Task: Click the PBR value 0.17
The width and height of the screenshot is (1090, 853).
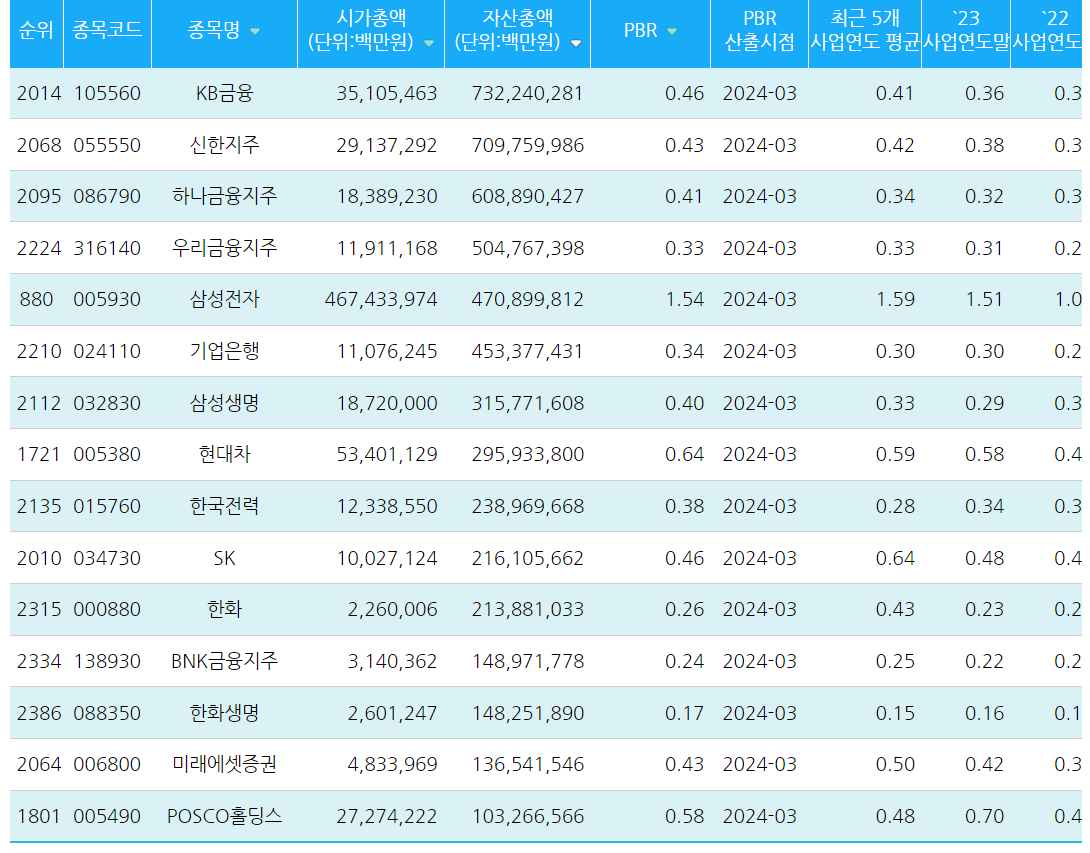Action: (x=685, y=713)
